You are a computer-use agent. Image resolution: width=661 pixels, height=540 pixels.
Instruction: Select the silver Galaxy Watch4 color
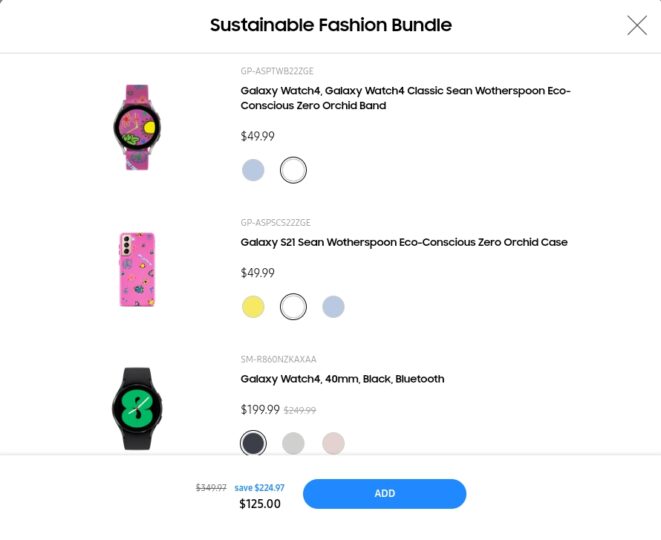point(293,443)
